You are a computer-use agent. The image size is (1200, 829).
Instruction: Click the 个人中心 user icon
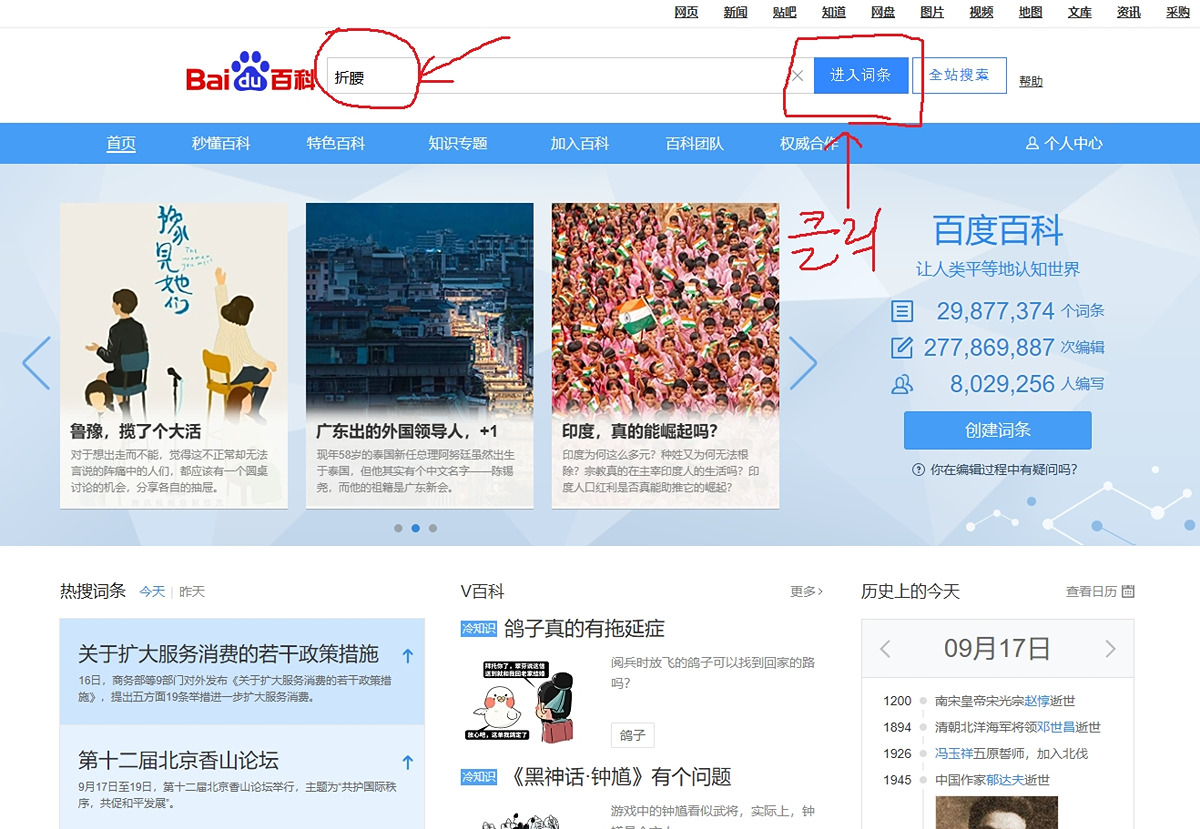pos(1032,144)
